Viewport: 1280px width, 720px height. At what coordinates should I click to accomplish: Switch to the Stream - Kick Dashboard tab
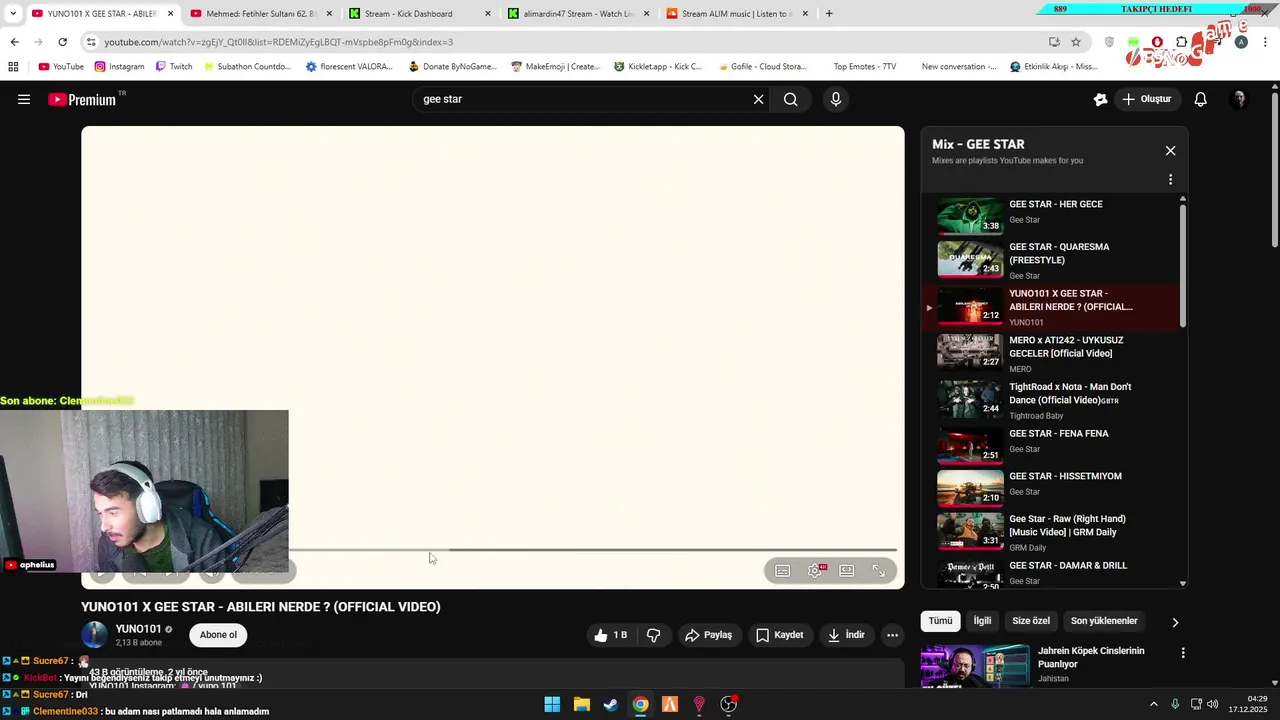pyautogui.click(x=420, y=14)
